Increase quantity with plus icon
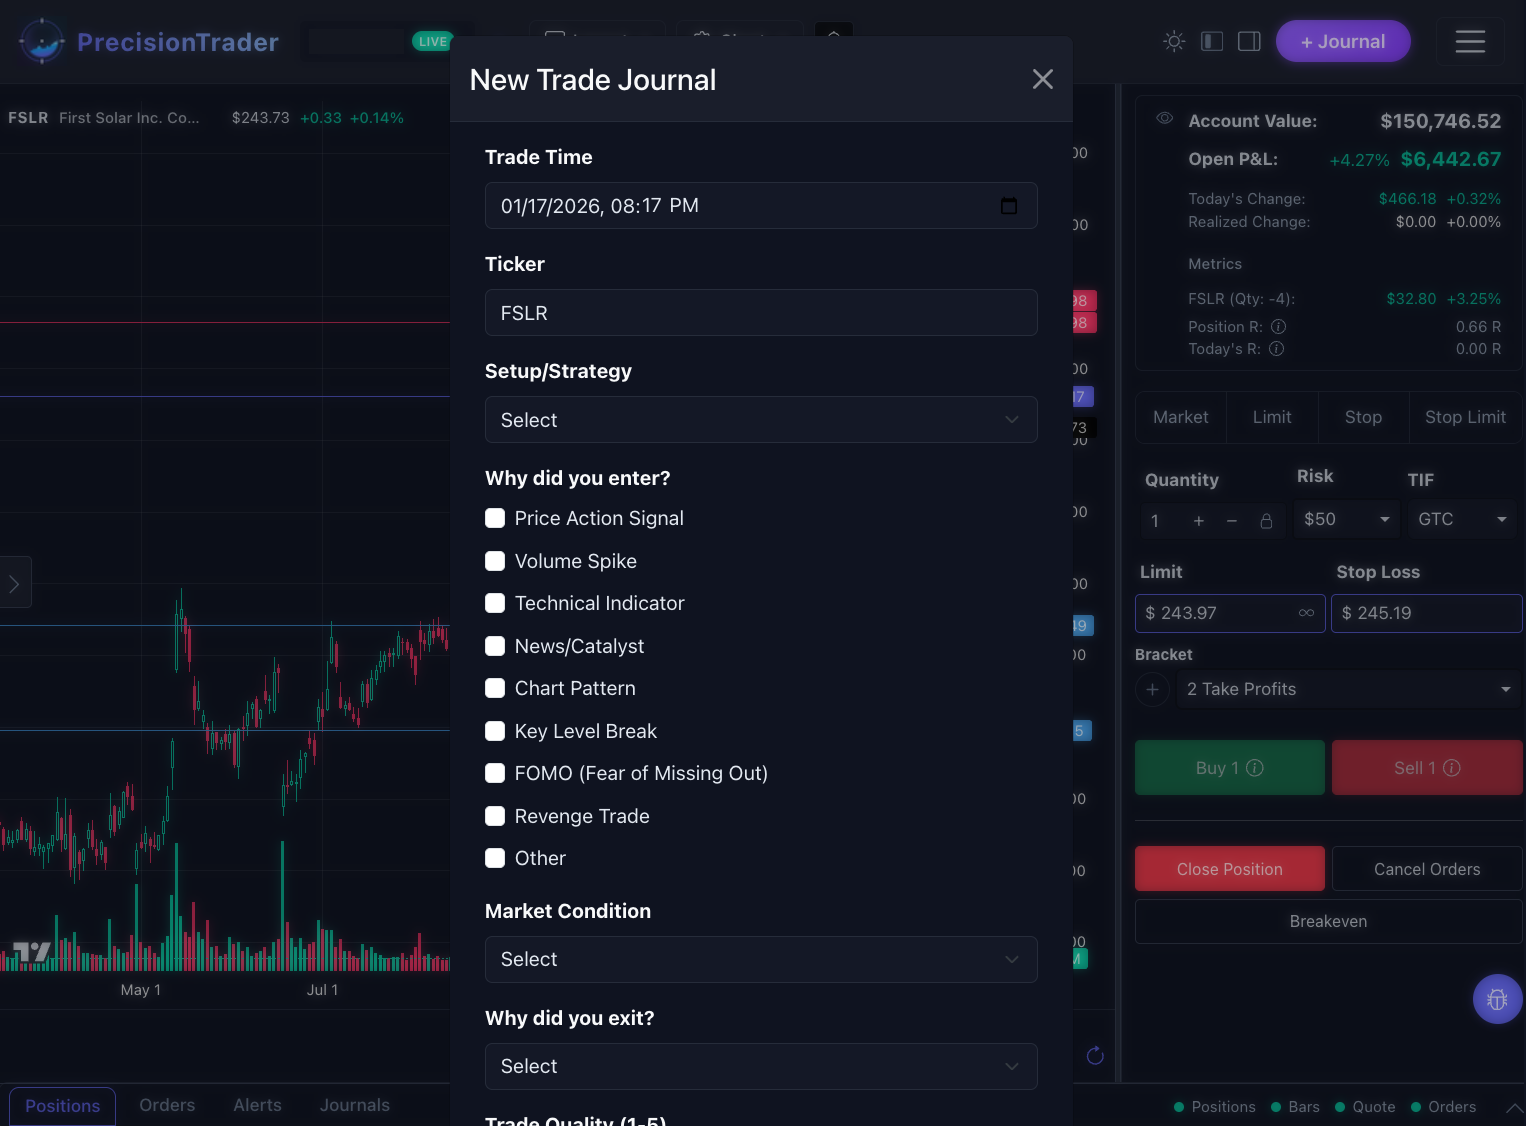Screen dimensions: 1526x1126 pos(1199,521)
